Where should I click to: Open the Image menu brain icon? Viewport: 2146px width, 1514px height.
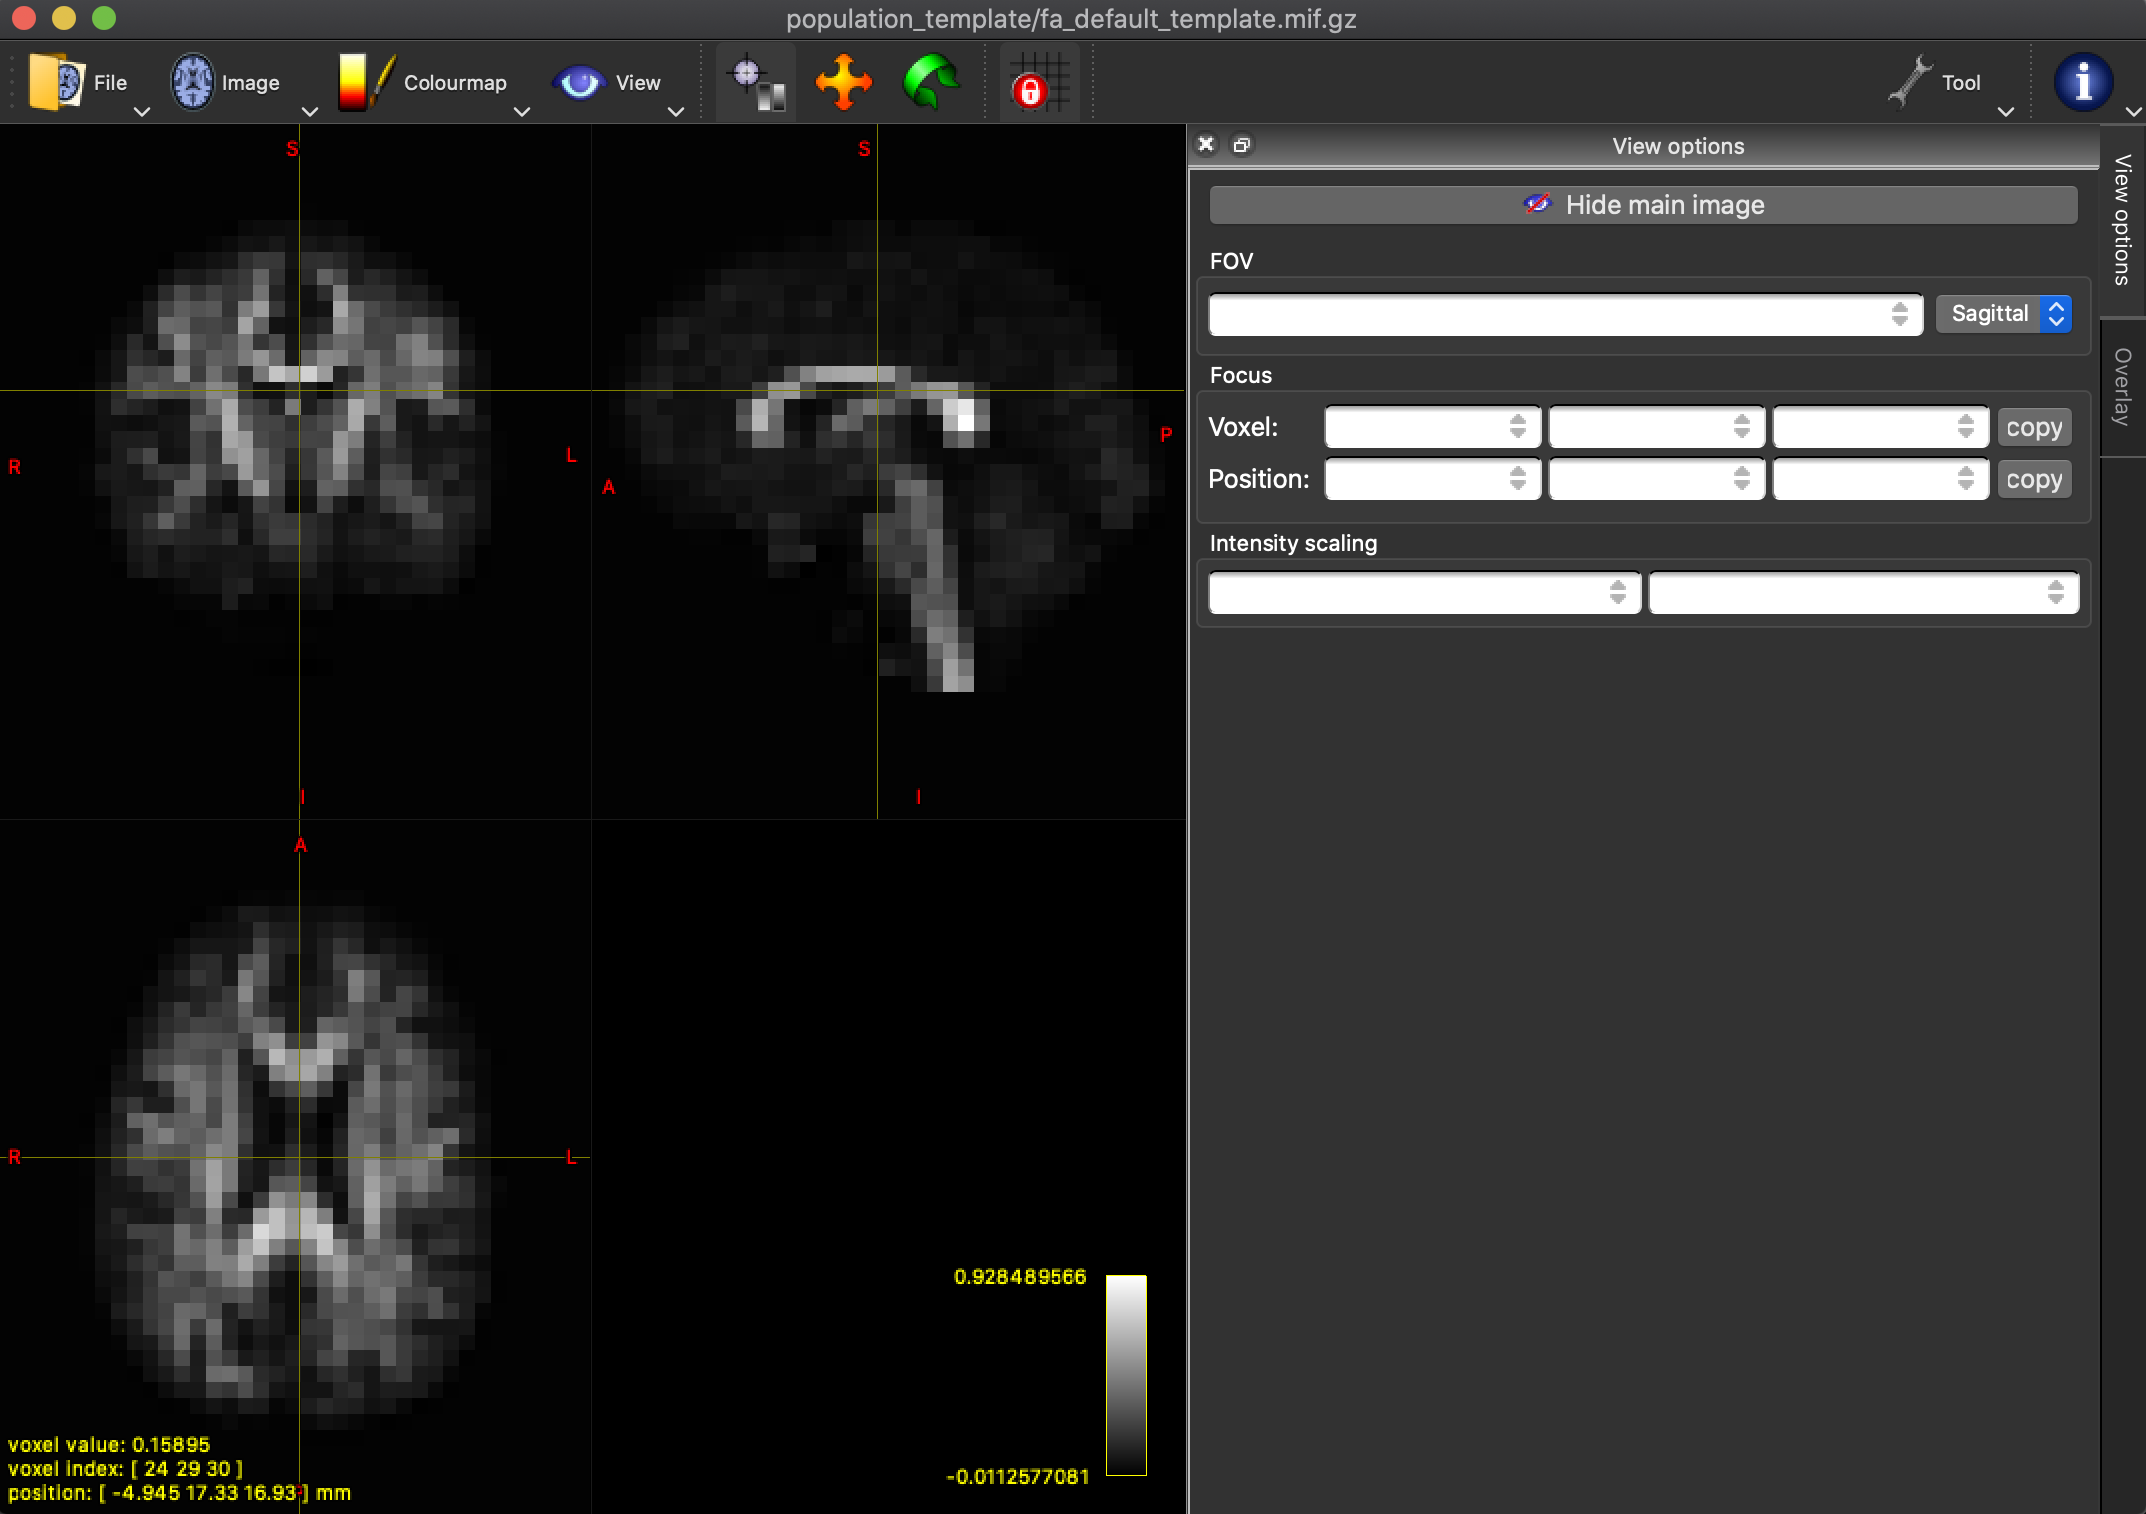coord(192,80)
